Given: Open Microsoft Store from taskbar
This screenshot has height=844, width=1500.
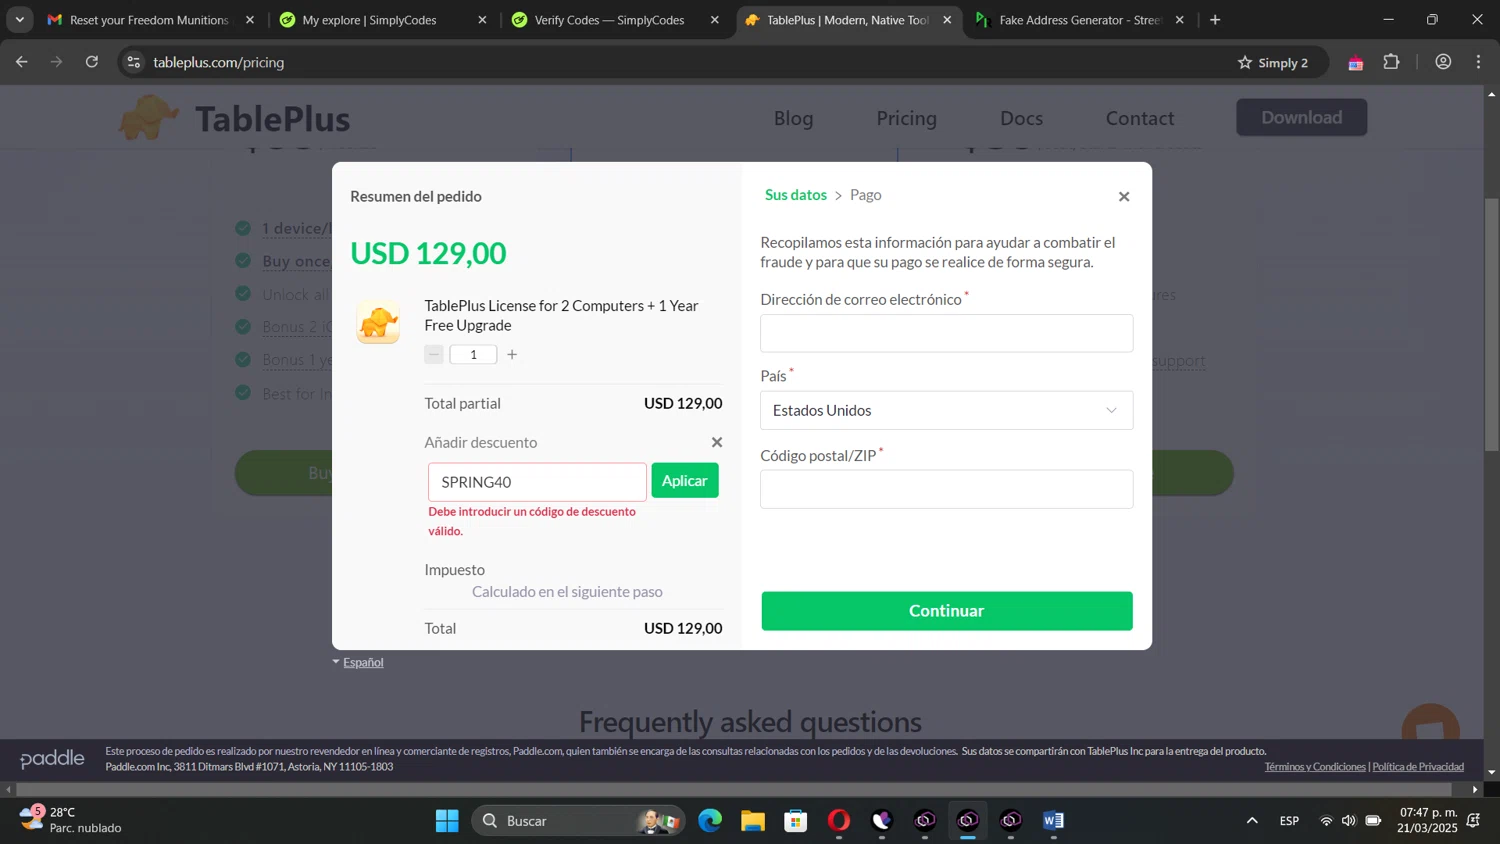Looking at the screenshot, I should [x=796, y=821].
